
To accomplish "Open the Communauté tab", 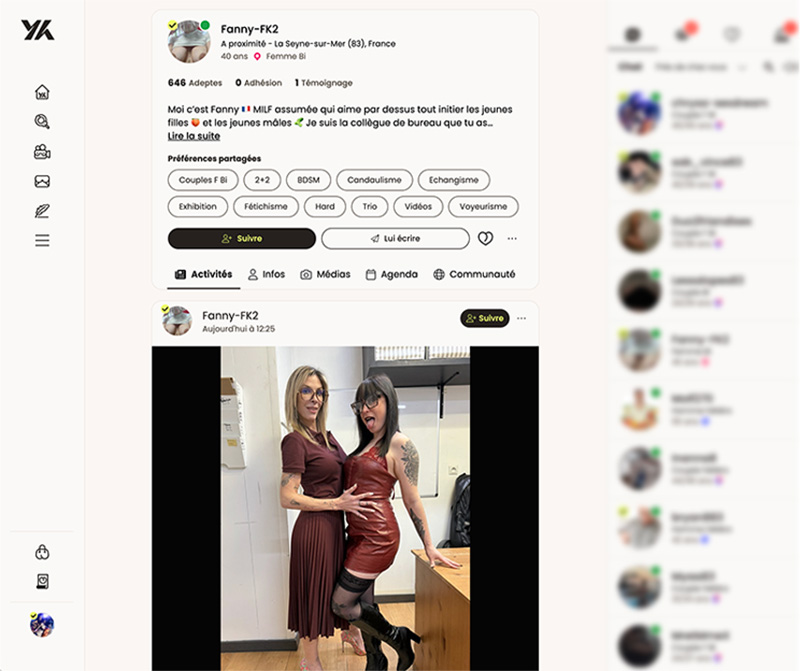I will coord(474,275).
